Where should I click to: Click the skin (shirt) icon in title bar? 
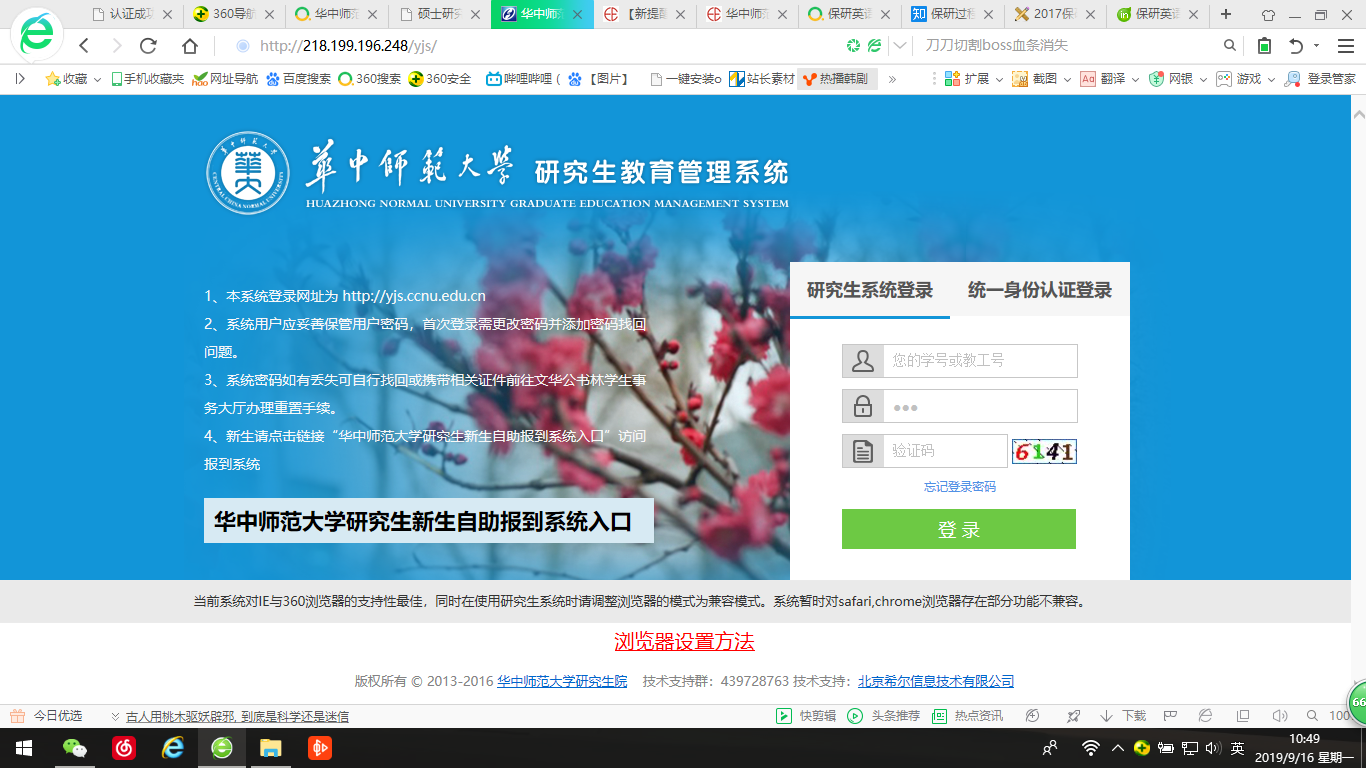(x=1268, y=15)
